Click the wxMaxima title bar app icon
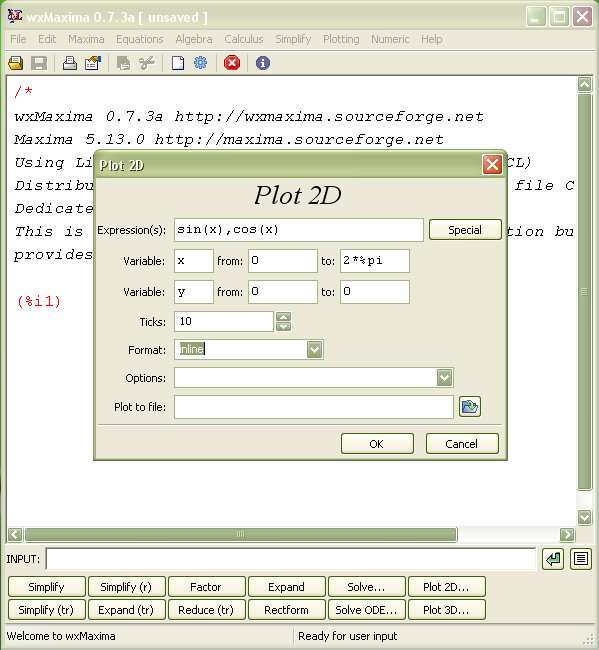This screenshot has width=599, height=650. 15,17
